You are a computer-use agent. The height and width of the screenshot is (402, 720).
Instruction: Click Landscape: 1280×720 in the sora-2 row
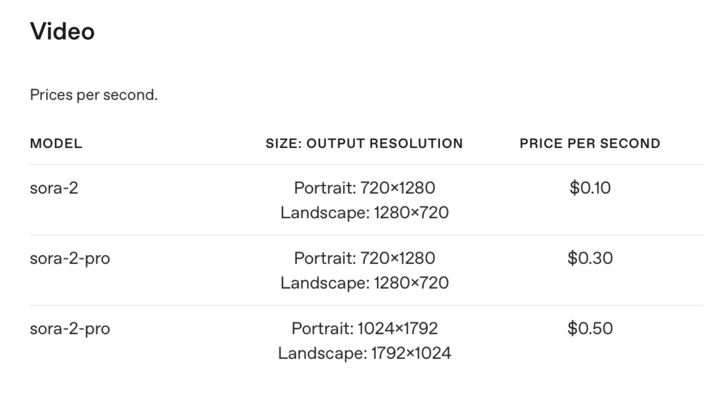tap(364, 212)
